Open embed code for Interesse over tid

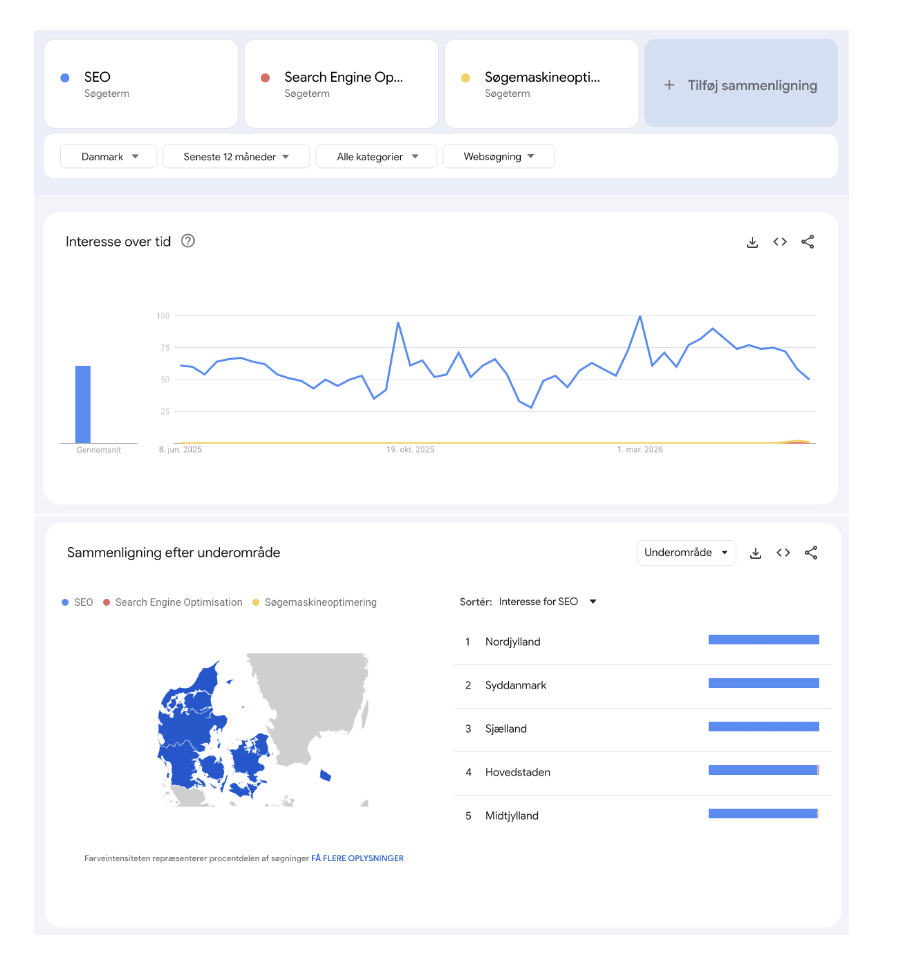[x=780, y=242]
